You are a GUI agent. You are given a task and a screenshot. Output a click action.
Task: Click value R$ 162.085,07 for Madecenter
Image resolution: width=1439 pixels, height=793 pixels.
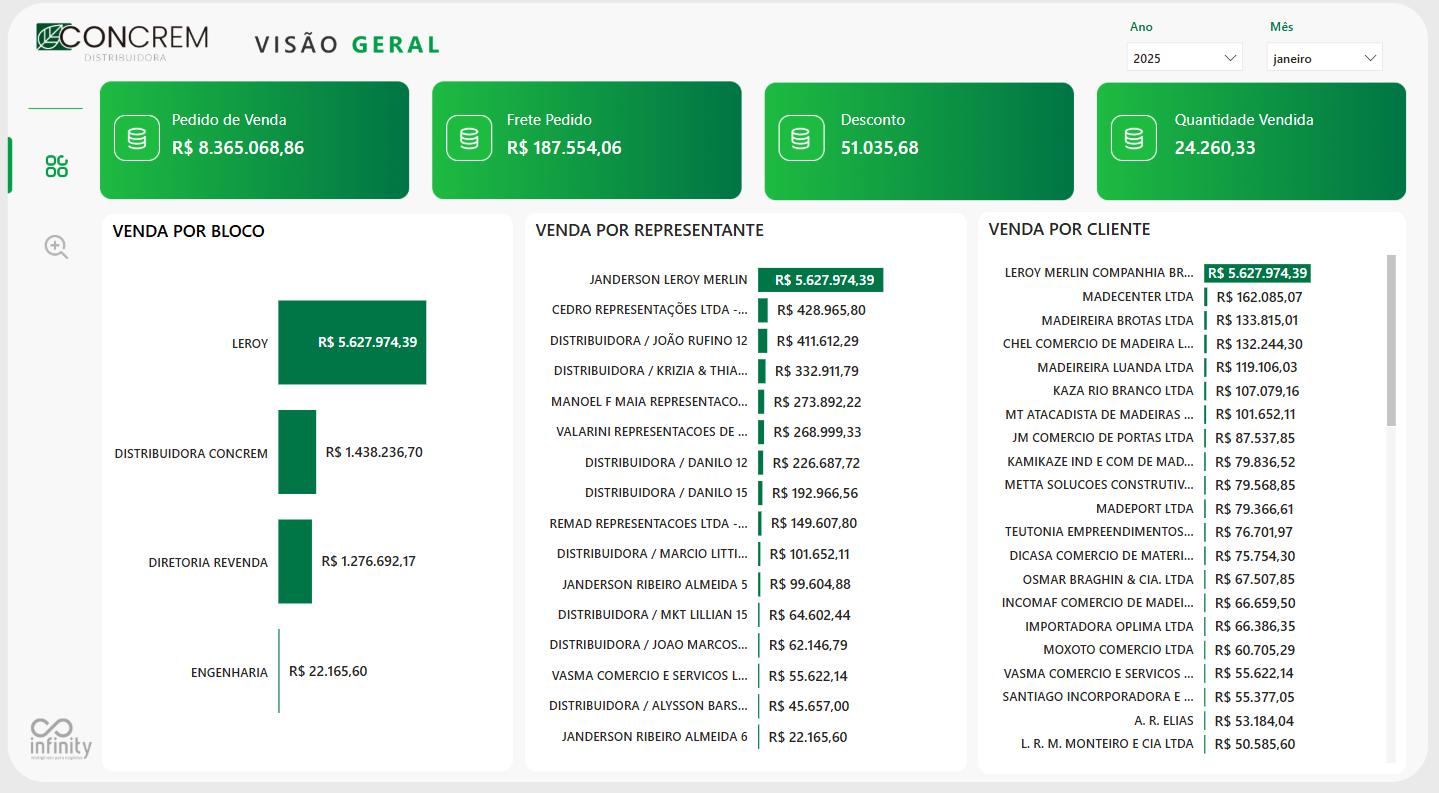click(x=1259, y=297)
